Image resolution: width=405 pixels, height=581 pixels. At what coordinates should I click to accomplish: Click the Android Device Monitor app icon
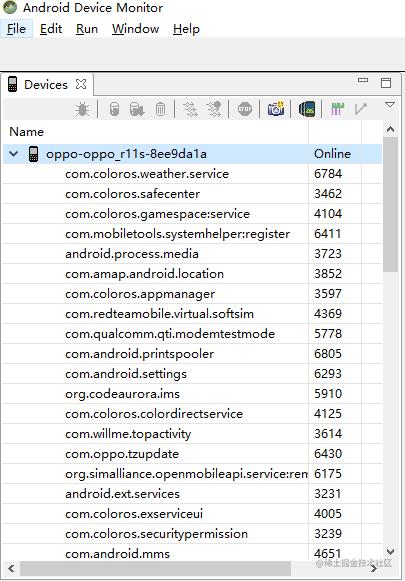tap(10, 7)
